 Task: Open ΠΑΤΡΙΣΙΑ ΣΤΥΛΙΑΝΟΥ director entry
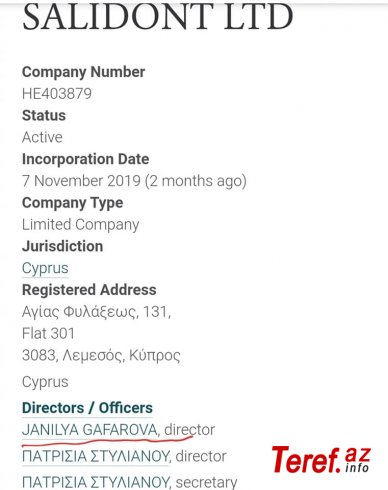pyautogui.click(x=96, y=456)
